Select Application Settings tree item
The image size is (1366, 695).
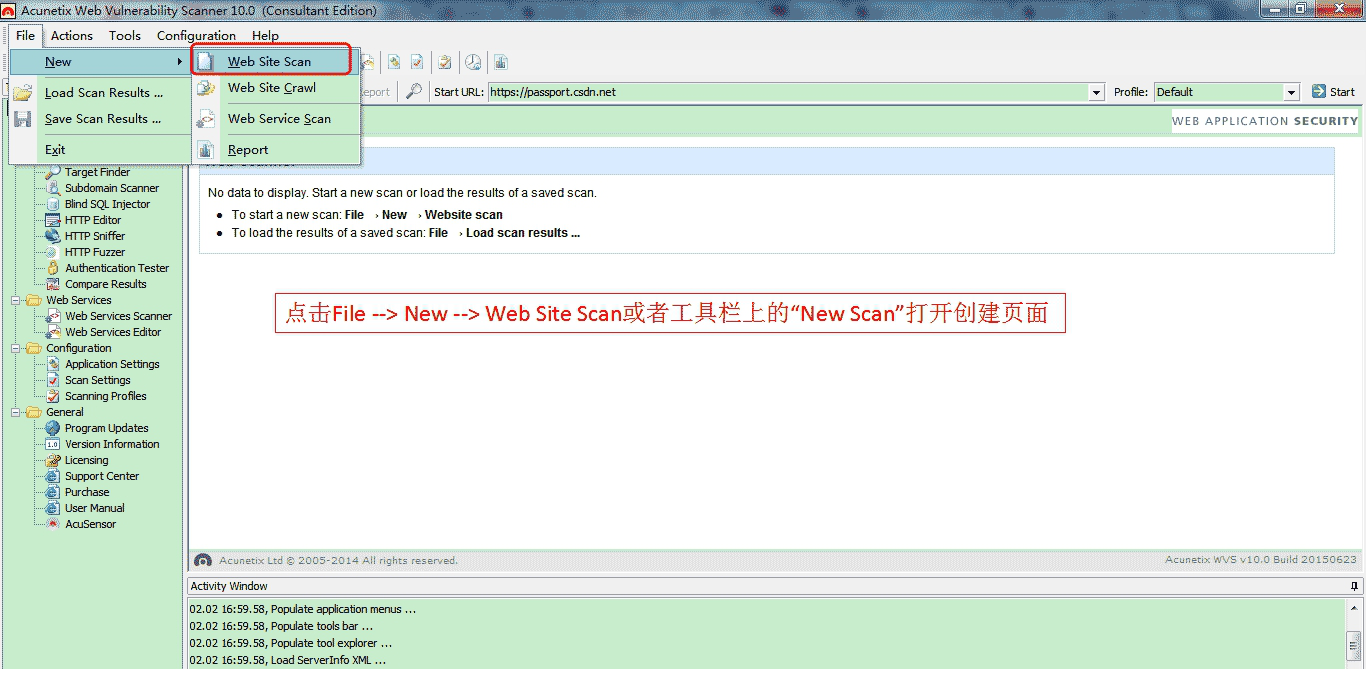coord(112,364)
